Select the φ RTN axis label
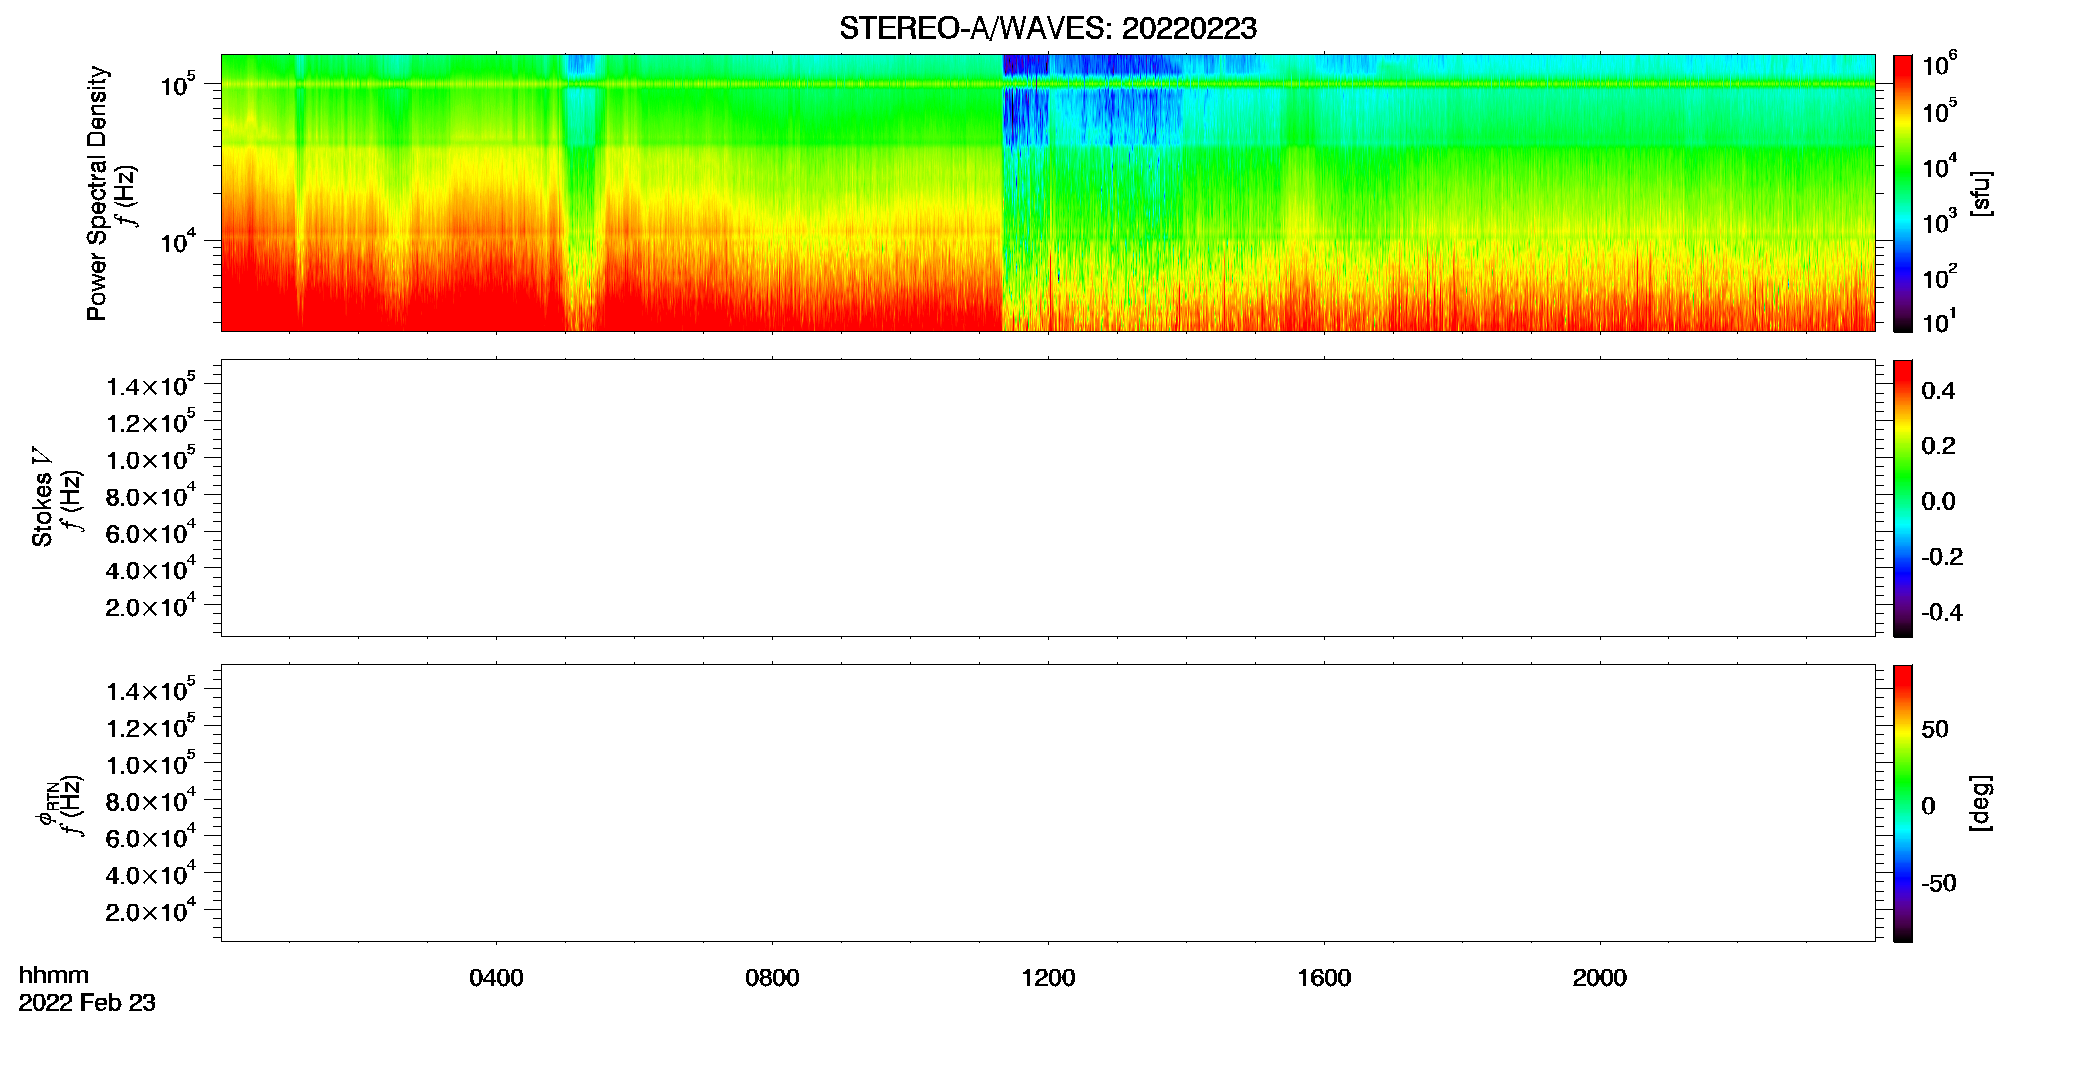The image size is (2096, 1080). tap(48, 803)
